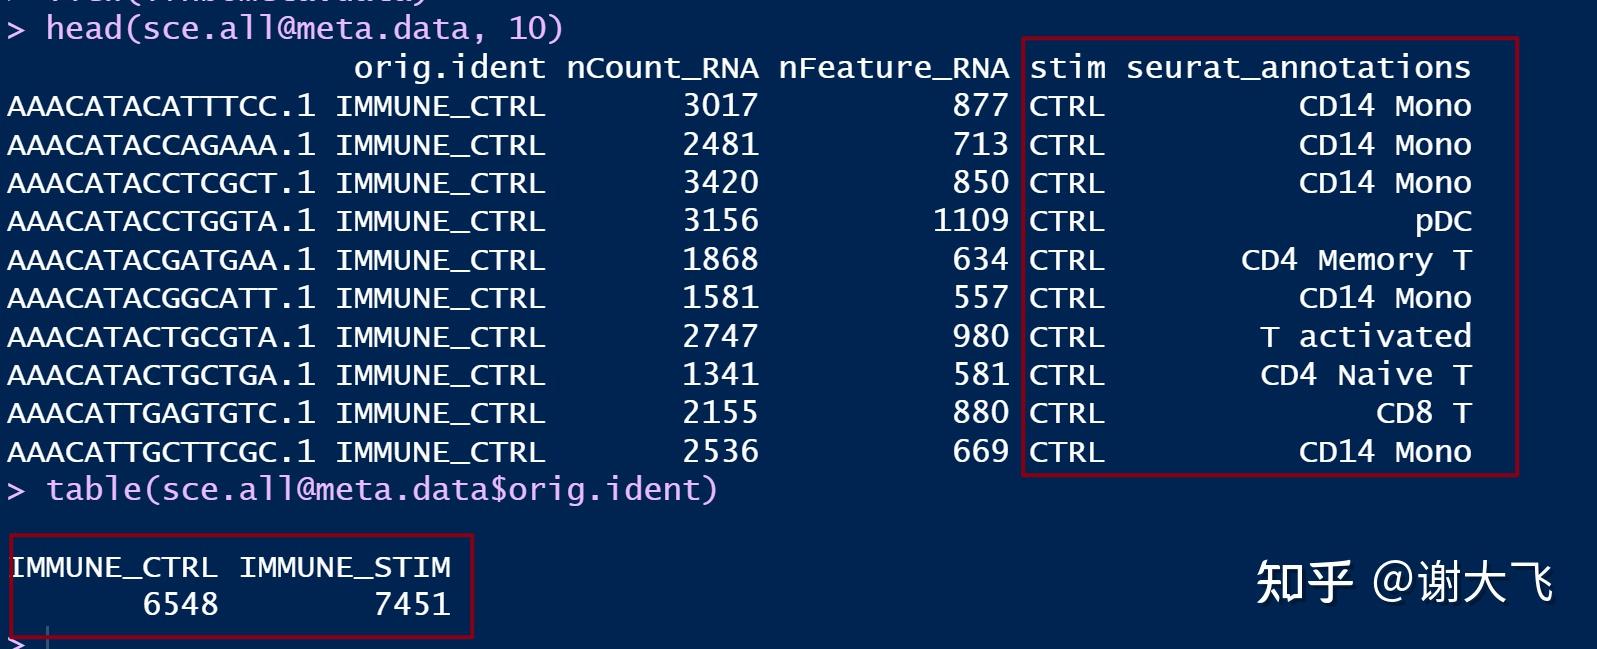Select the 6548 count value
Screen dimensions: 1597x649
[x=181, y=604]
